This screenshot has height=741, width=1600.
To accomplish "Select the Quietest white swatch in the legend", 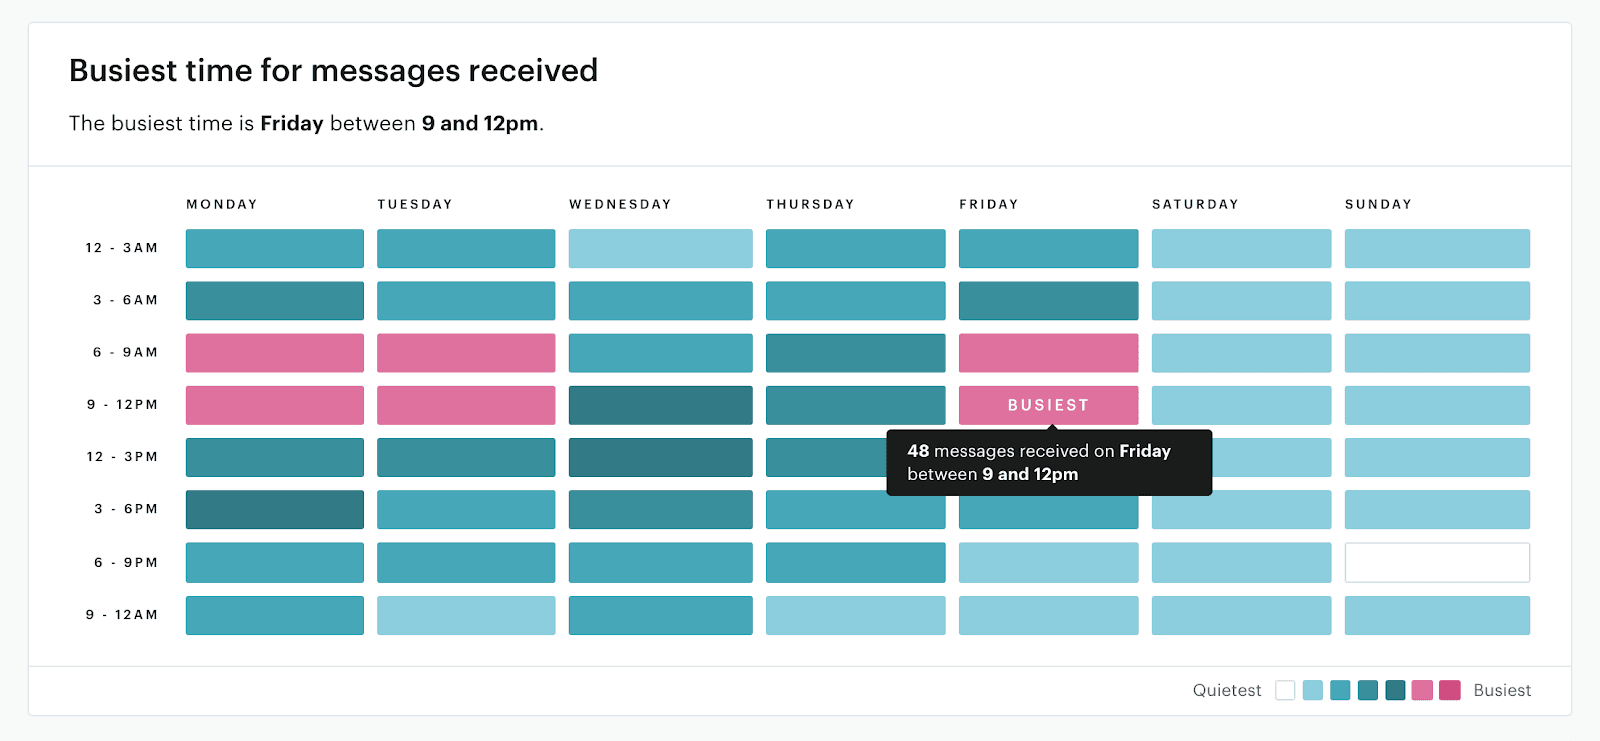I will point(1285,690).
